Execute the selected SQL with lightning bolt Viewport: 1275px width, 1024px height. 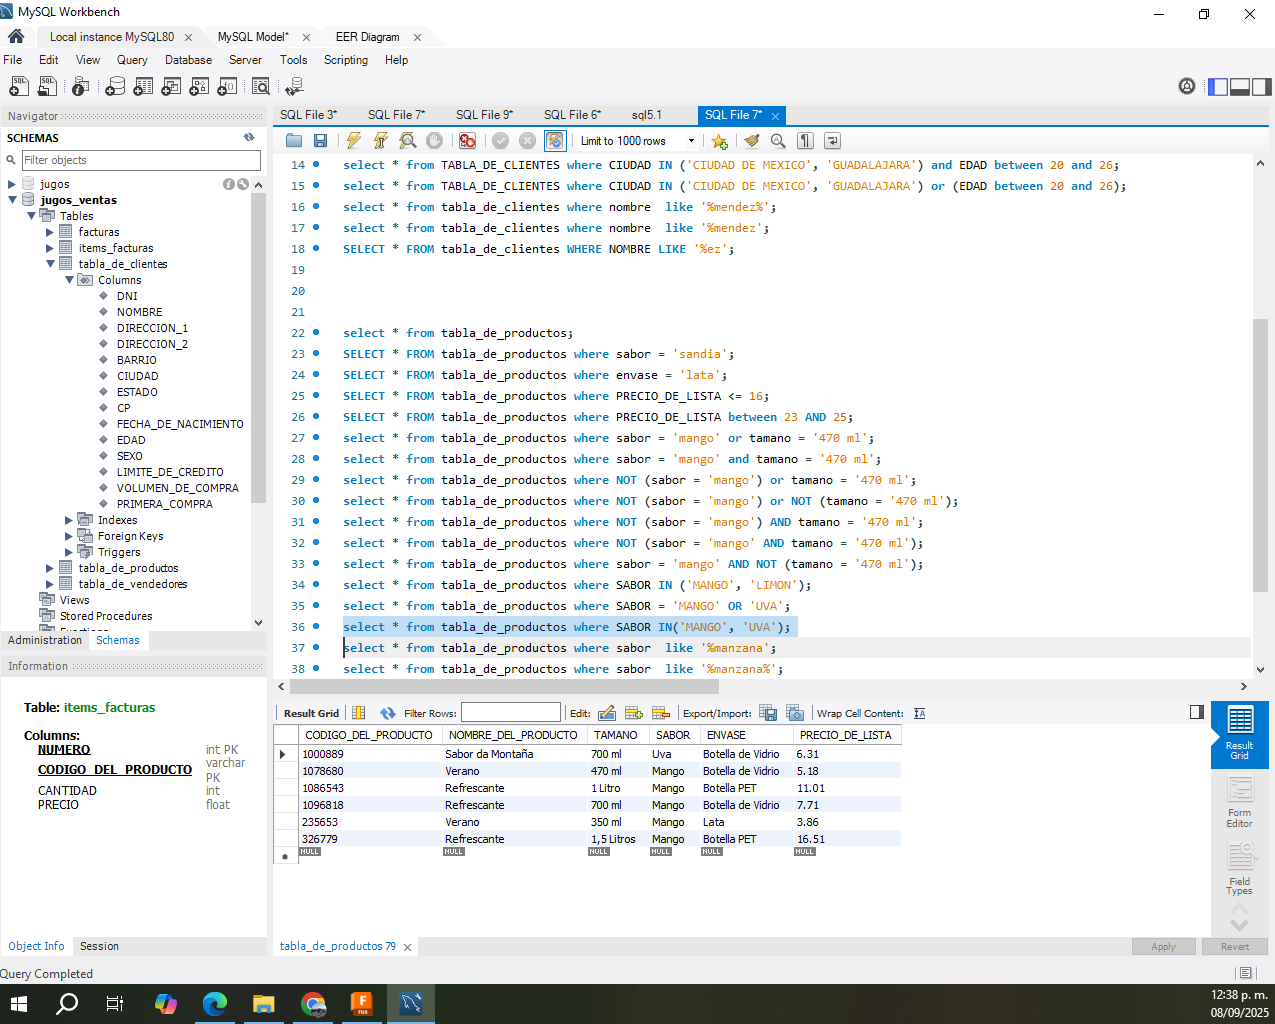(x=354, y=141)
